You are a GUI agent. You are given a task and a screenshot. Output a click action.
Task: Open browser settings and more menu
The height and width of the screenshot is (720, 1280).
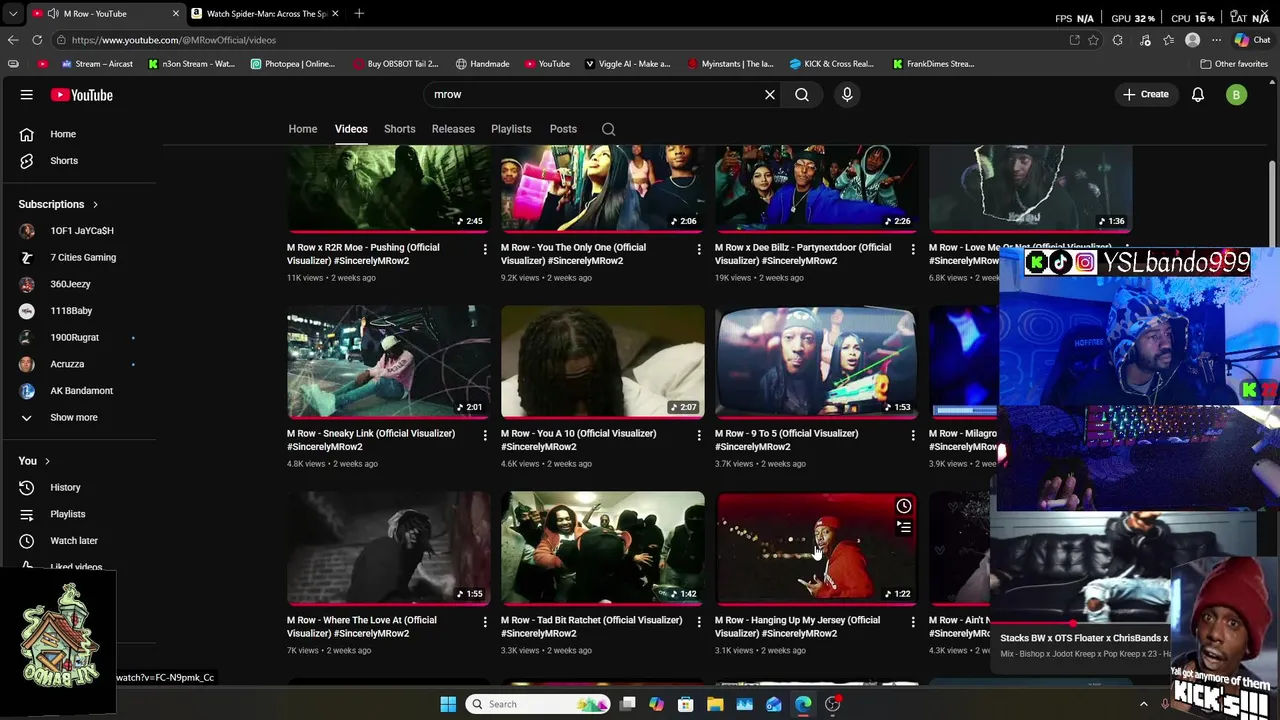1216,40
